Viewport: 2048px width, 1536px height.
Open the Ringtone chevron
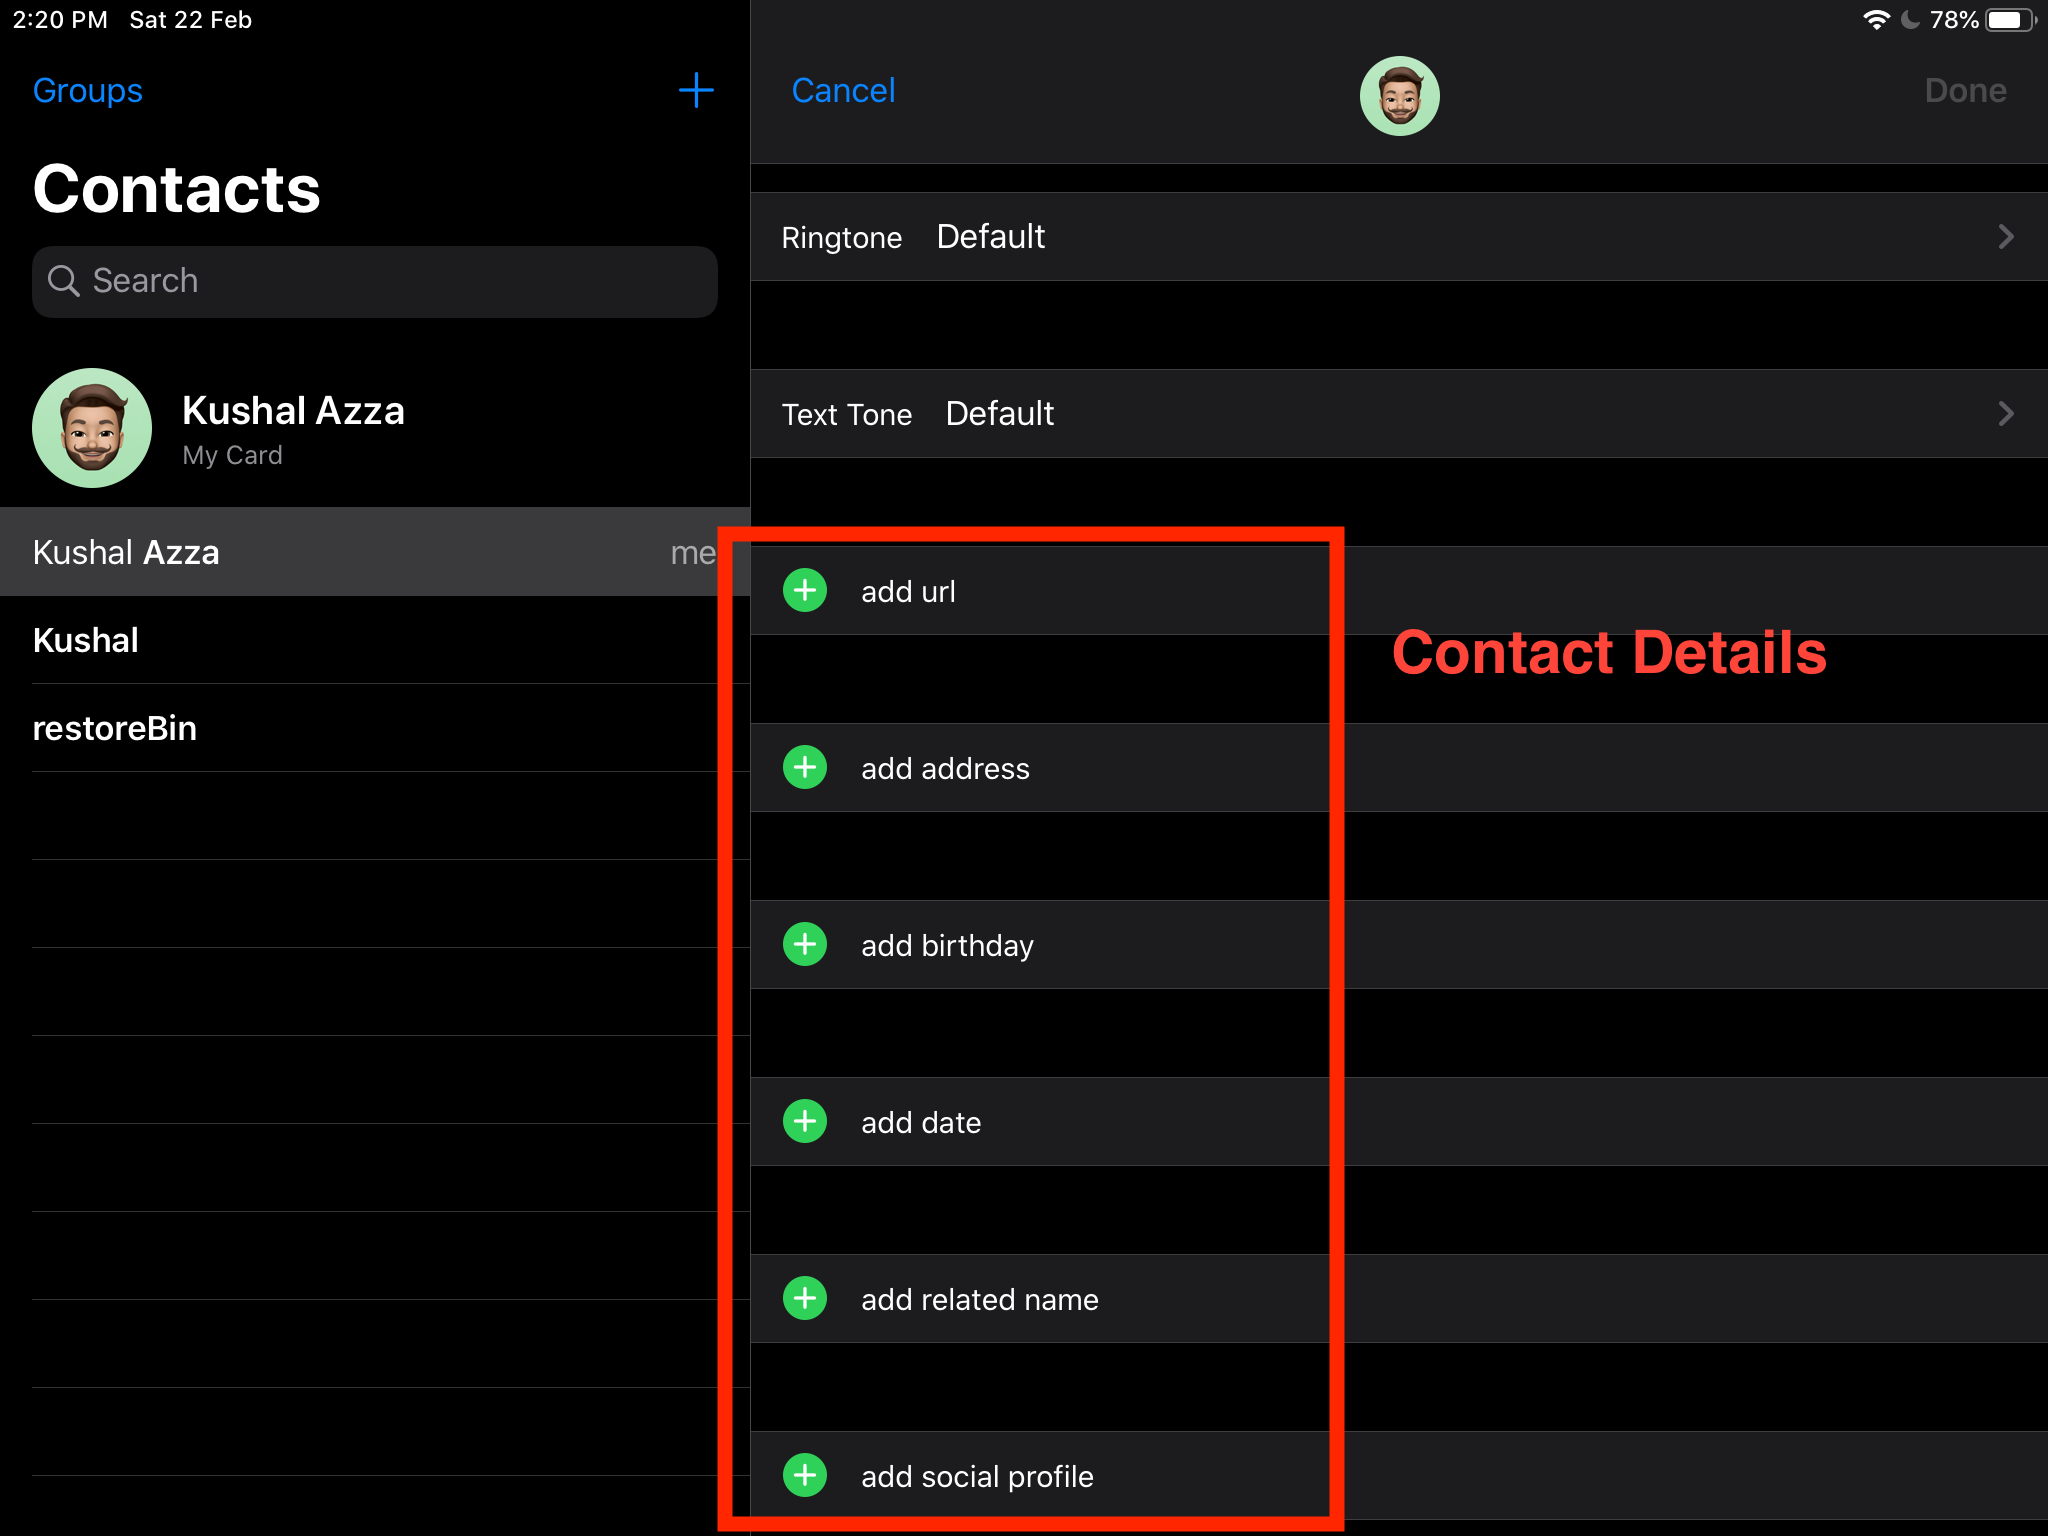[x=2006, y=237]
